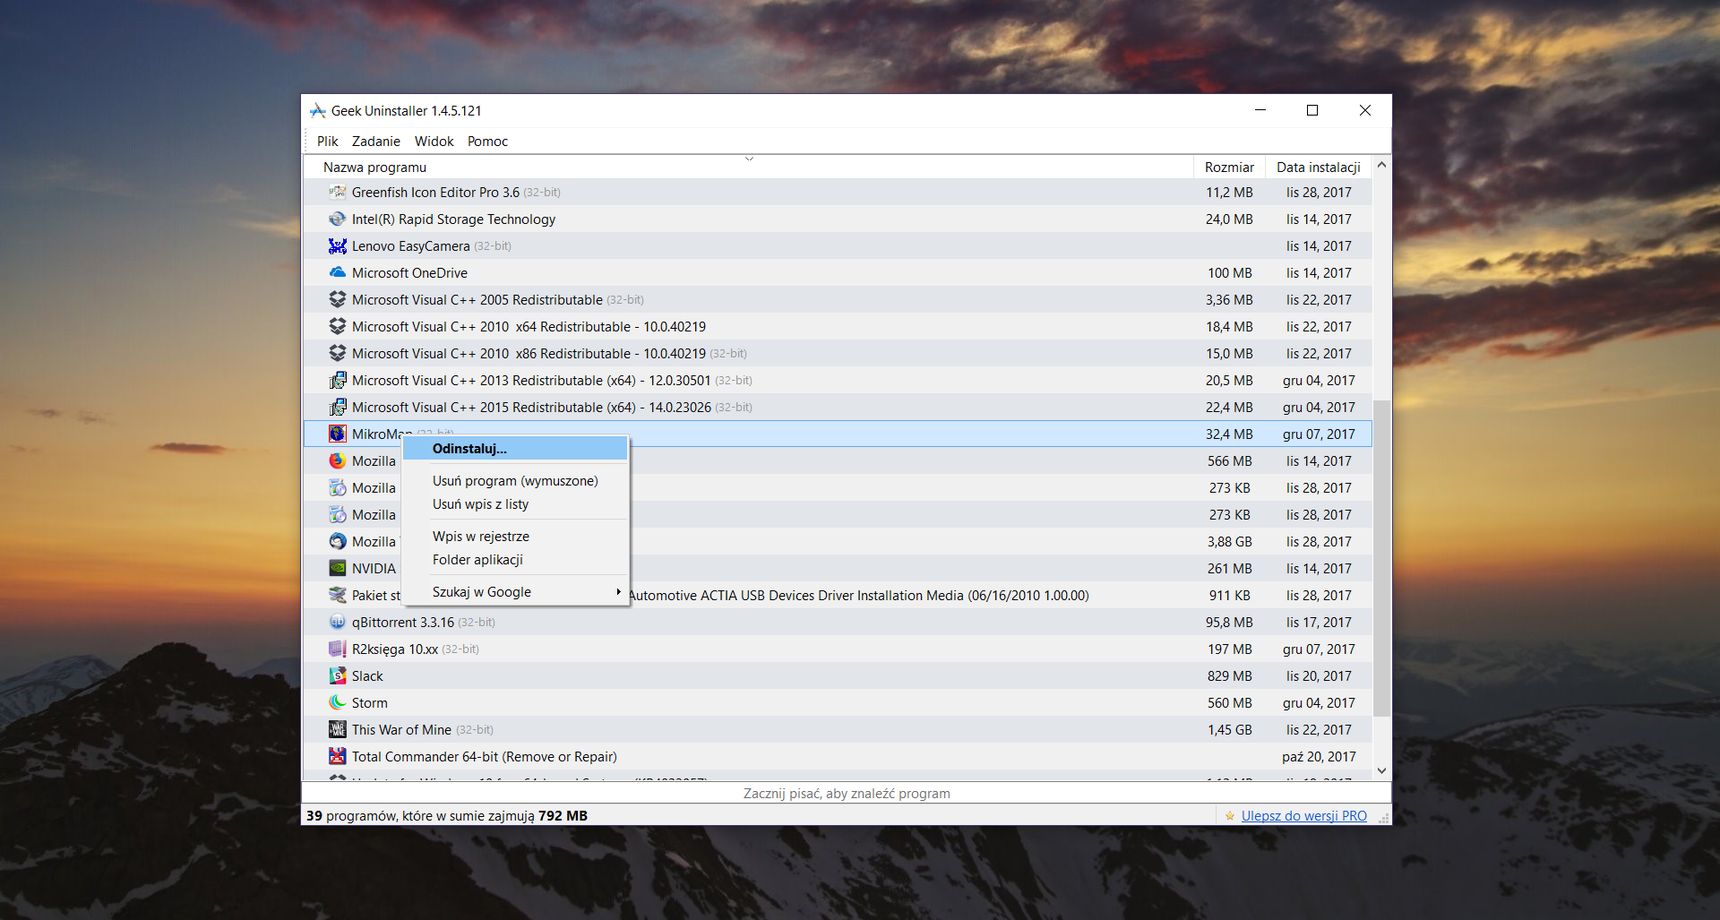Click the Total Commander icon
Screen dimensions: 1720x920
pos(337,757)
